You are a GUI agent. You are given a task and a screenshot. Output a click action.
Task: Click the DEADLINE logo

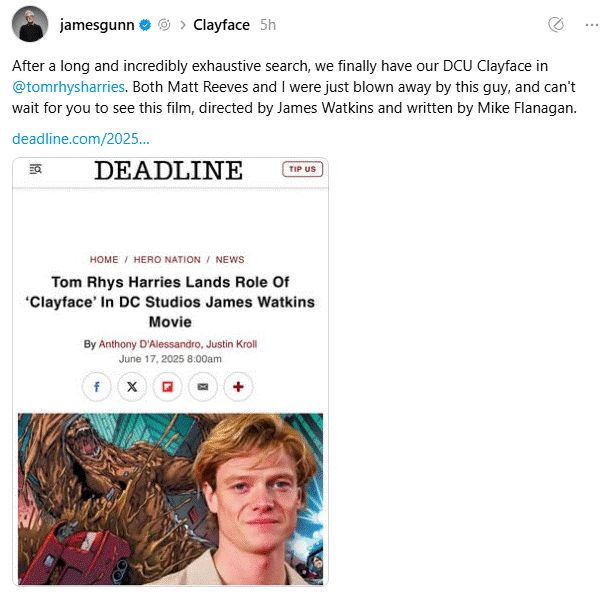point(168,170)
